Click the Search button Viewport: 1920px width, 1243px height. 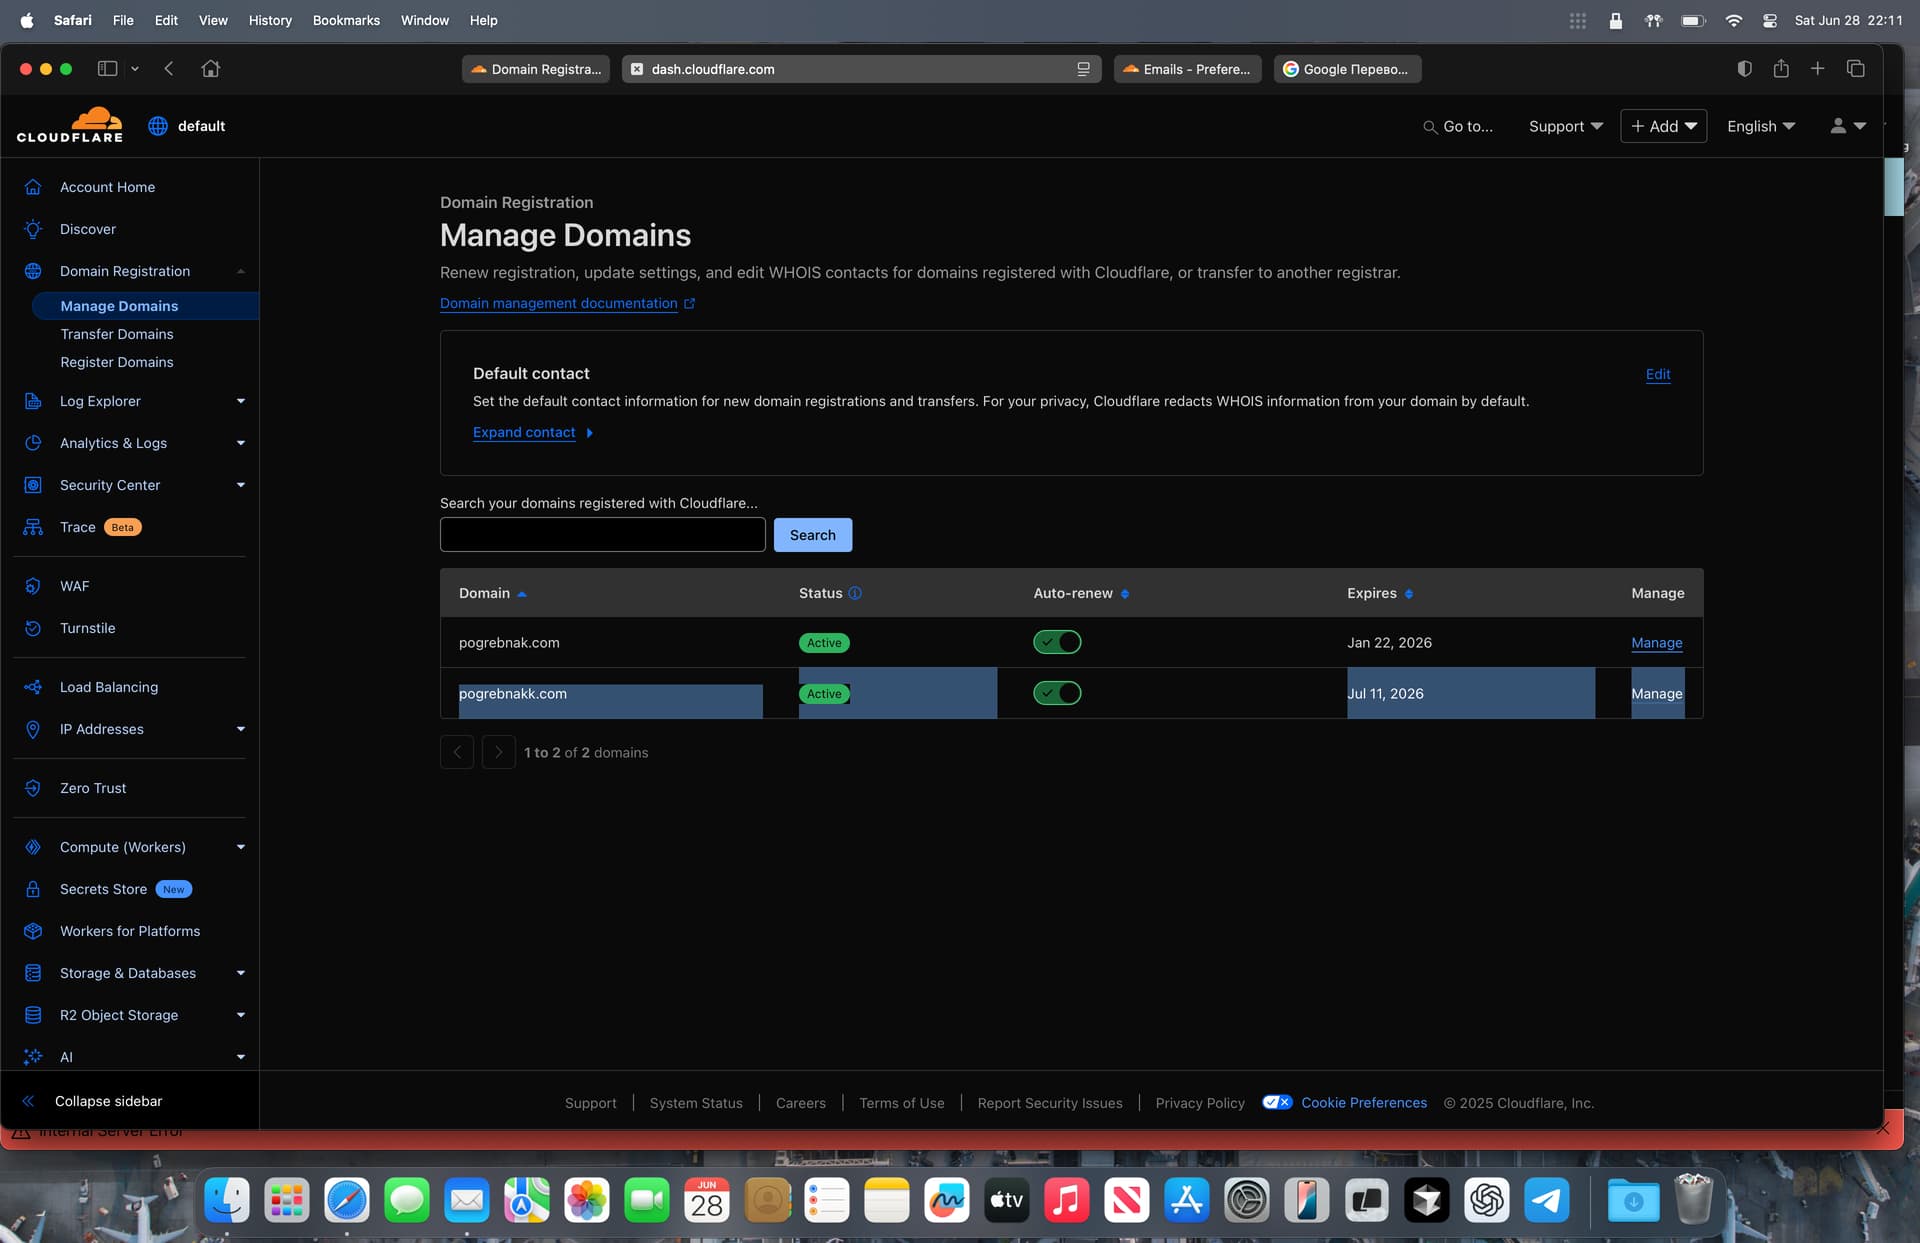click(x=813, y=535)
